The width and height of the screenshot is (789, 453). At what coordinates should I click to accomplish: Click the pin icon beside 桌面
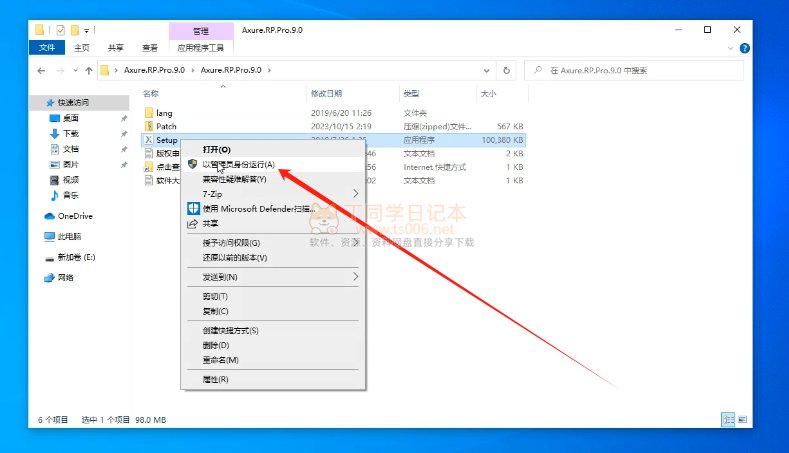124,118
